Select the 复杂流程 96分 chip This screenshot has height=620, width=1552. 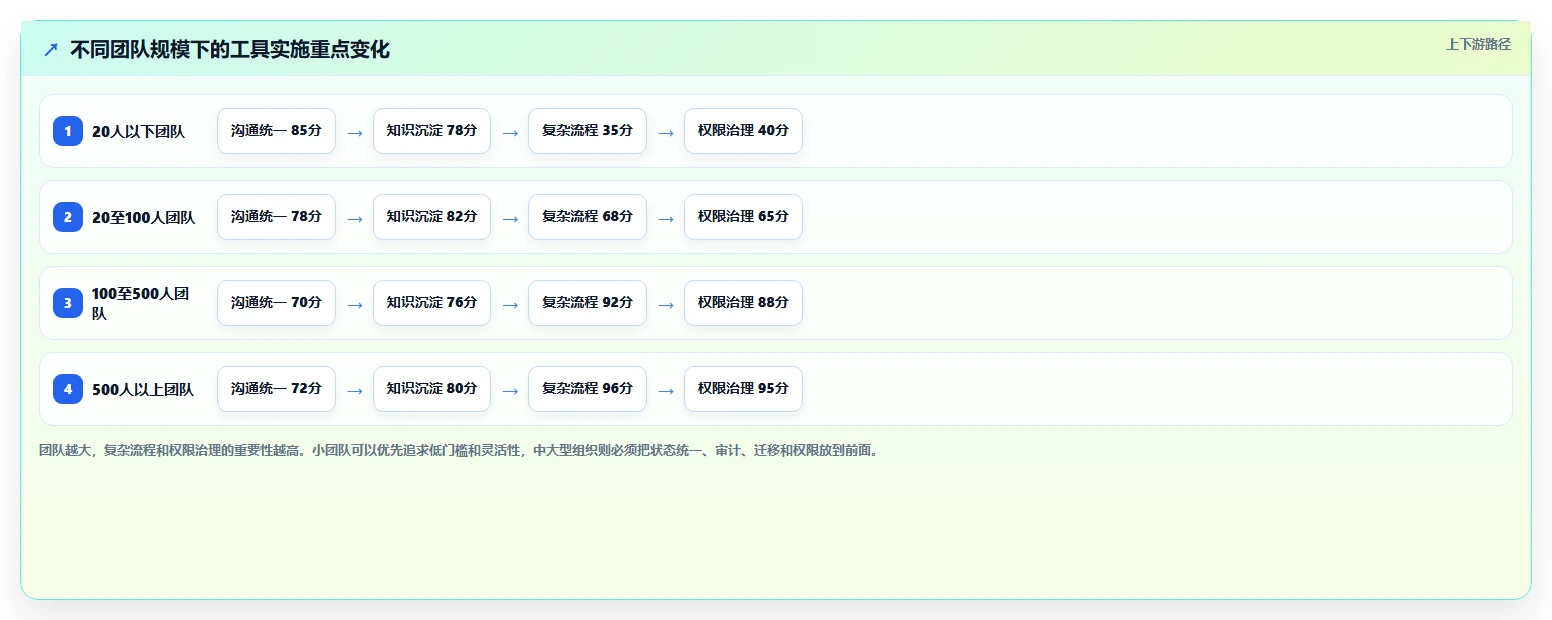pos(587,389)
